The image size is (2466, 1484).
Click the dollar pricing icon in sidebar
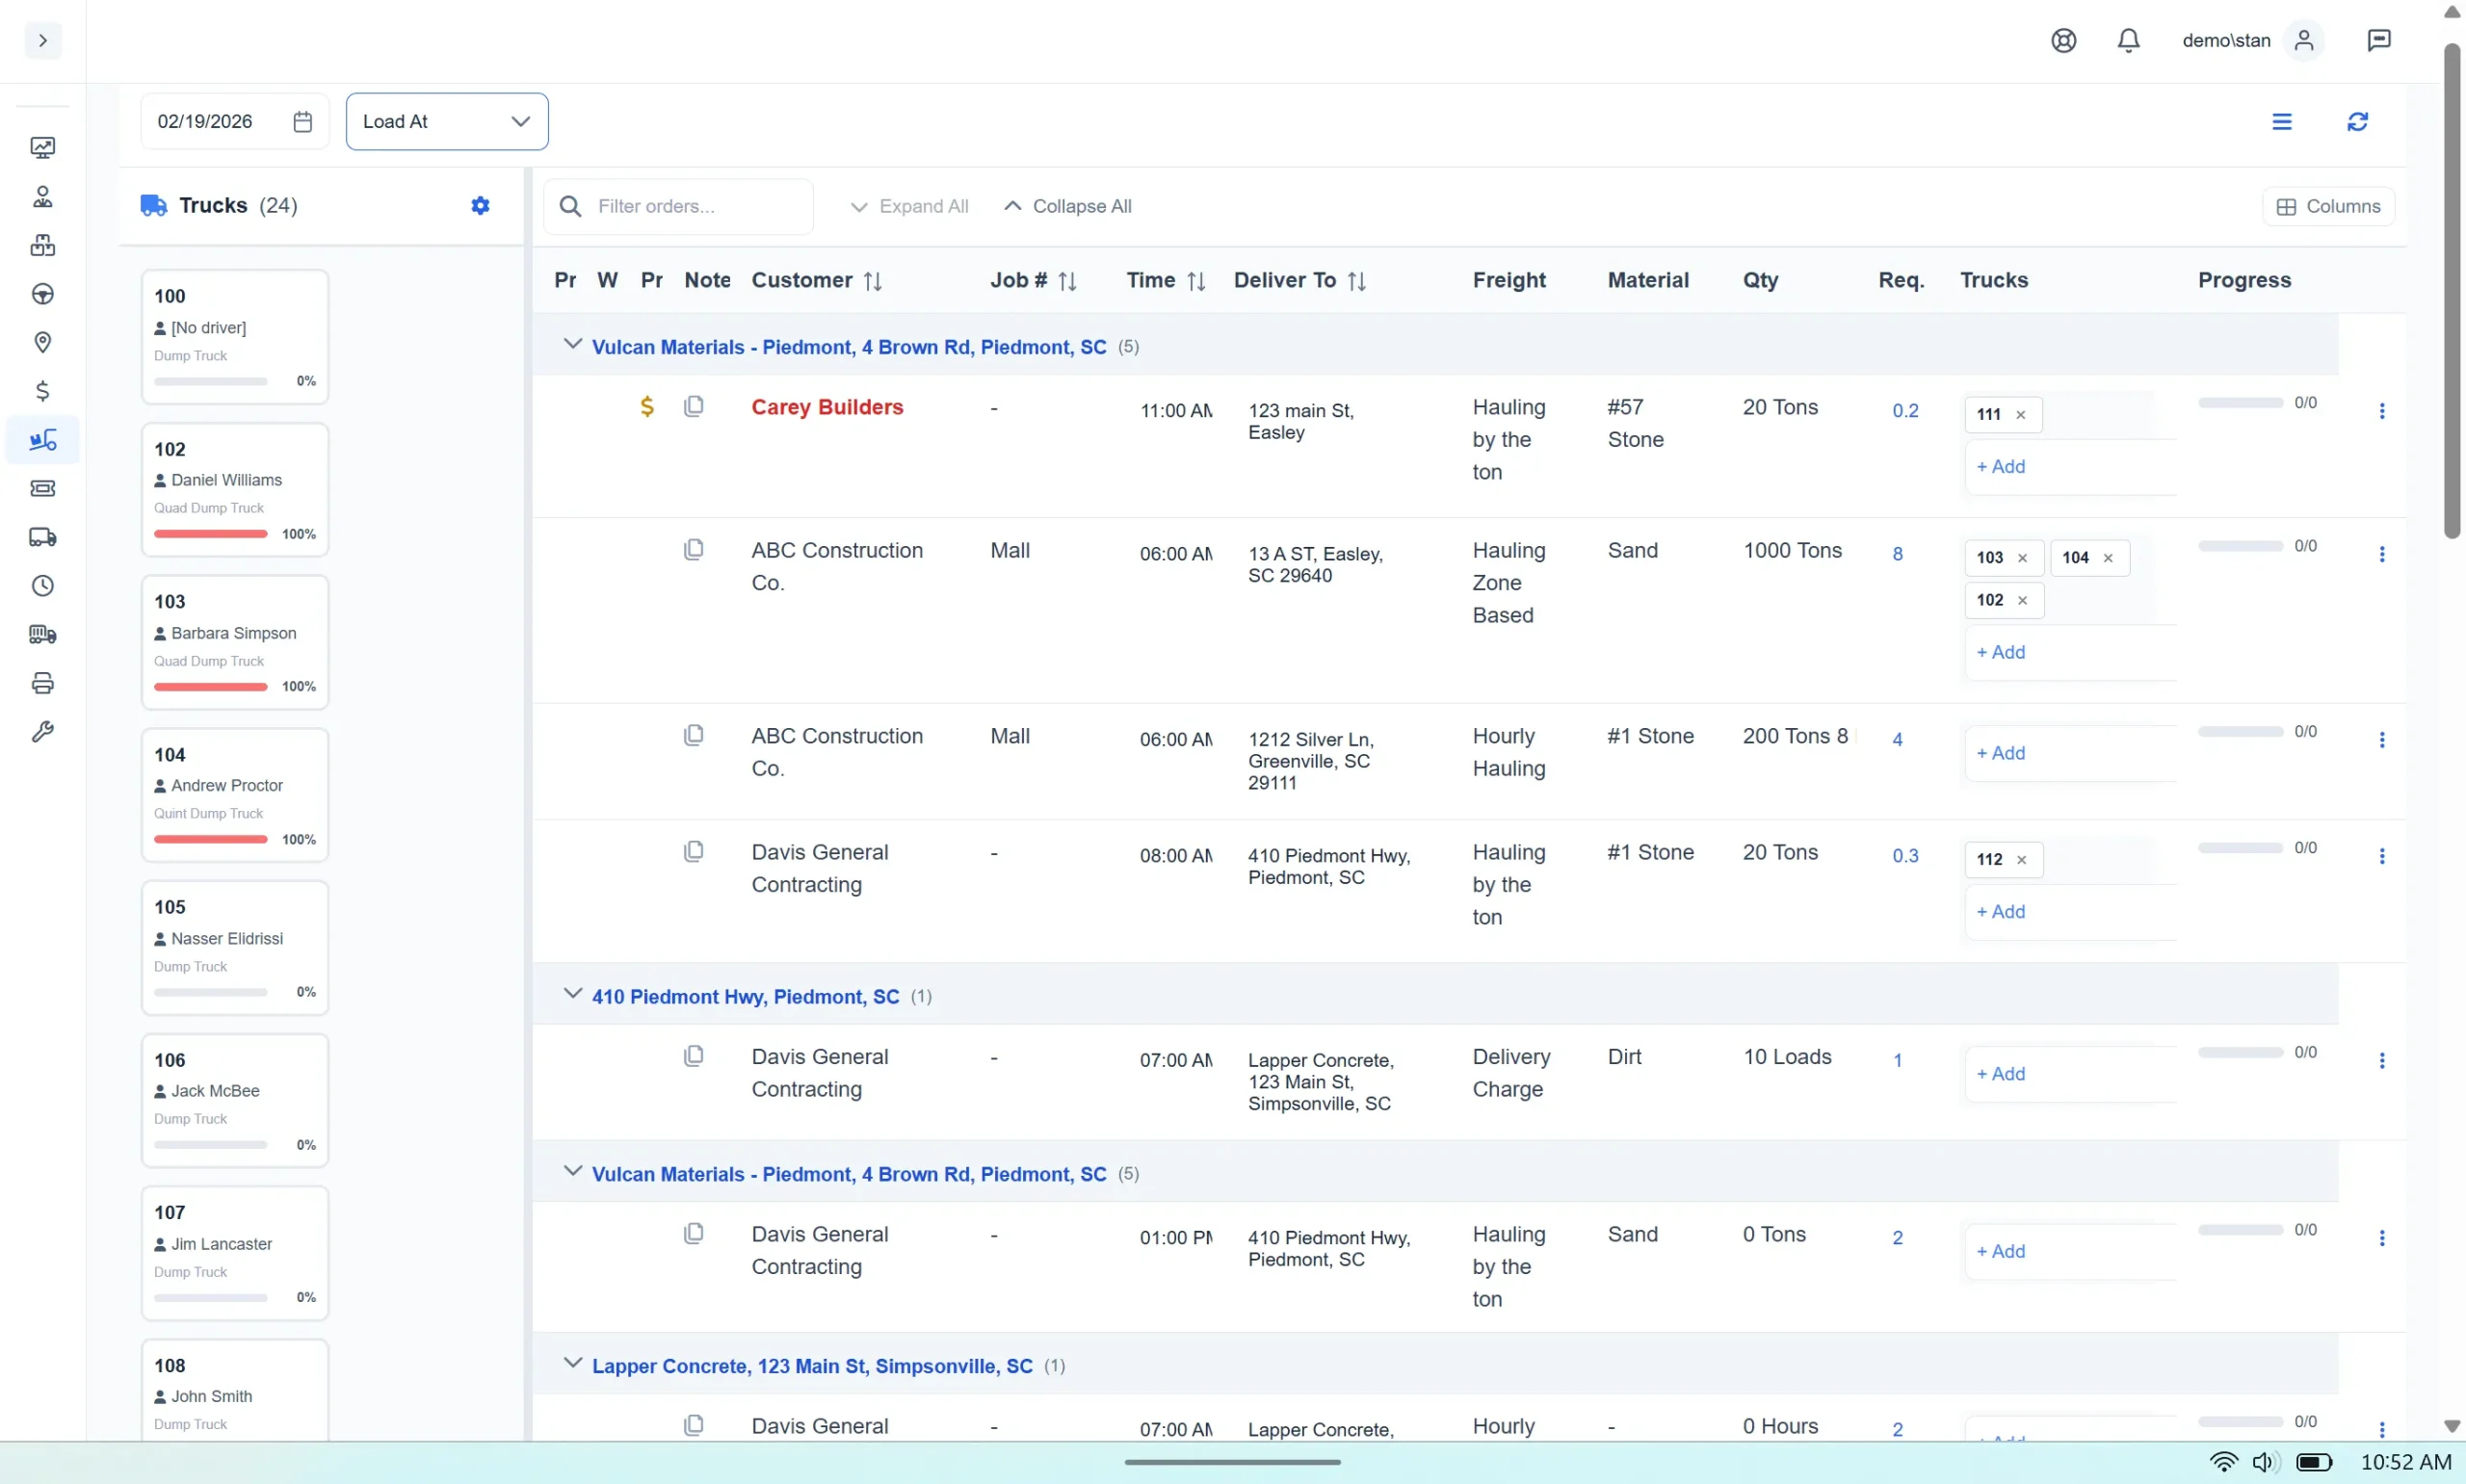(42, 390)
